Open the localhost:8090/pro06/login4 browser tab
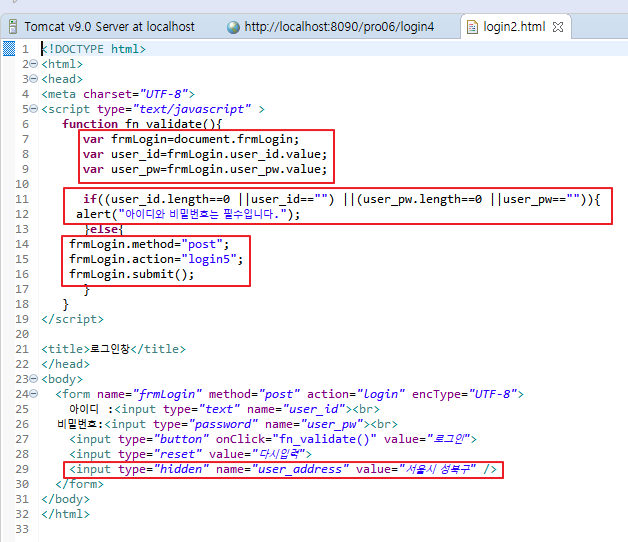 pos(330,27)
